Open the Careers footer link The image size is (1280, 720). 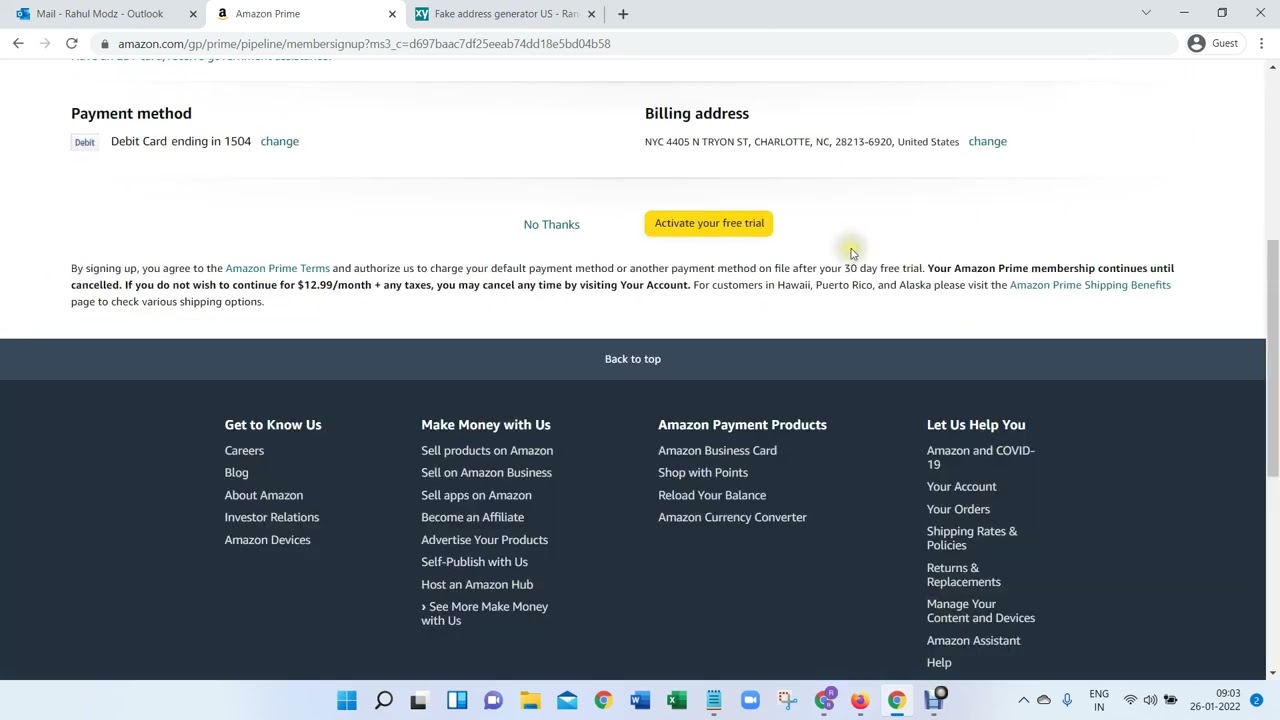pos(244,450)
